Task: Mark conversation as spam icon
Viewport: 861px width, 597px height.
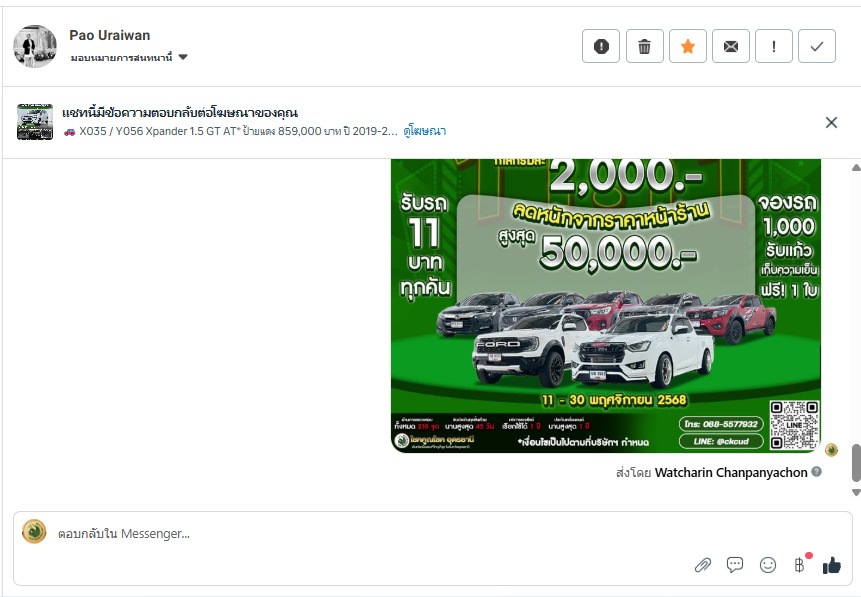Action: coord(601,46)
